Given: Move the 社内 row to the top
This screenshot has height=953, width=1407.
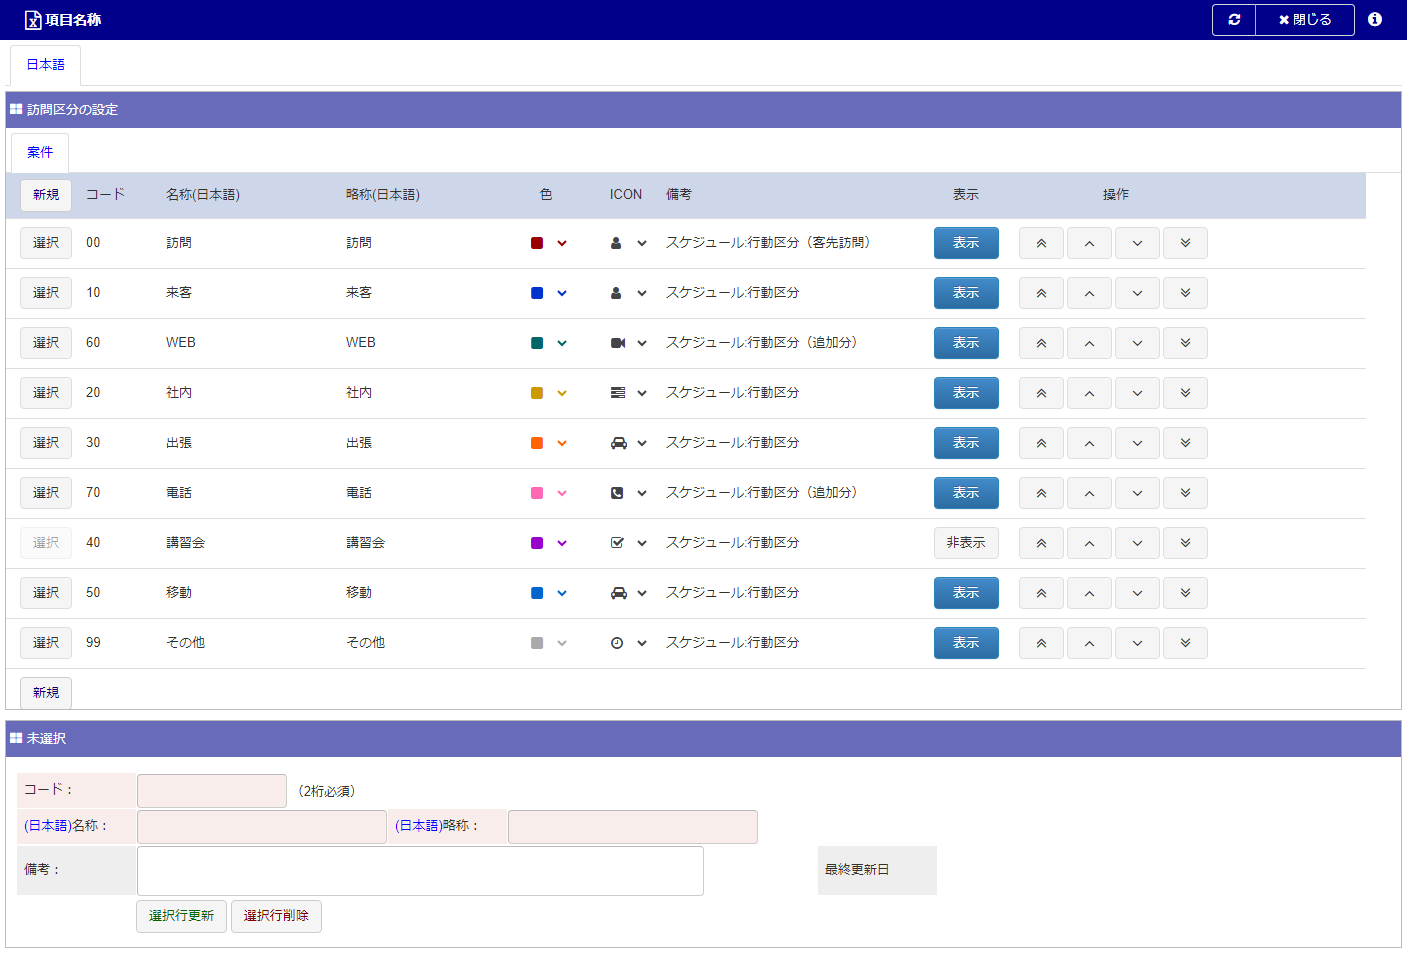Looking at the screenshot, I should [x=1041, y=393].
